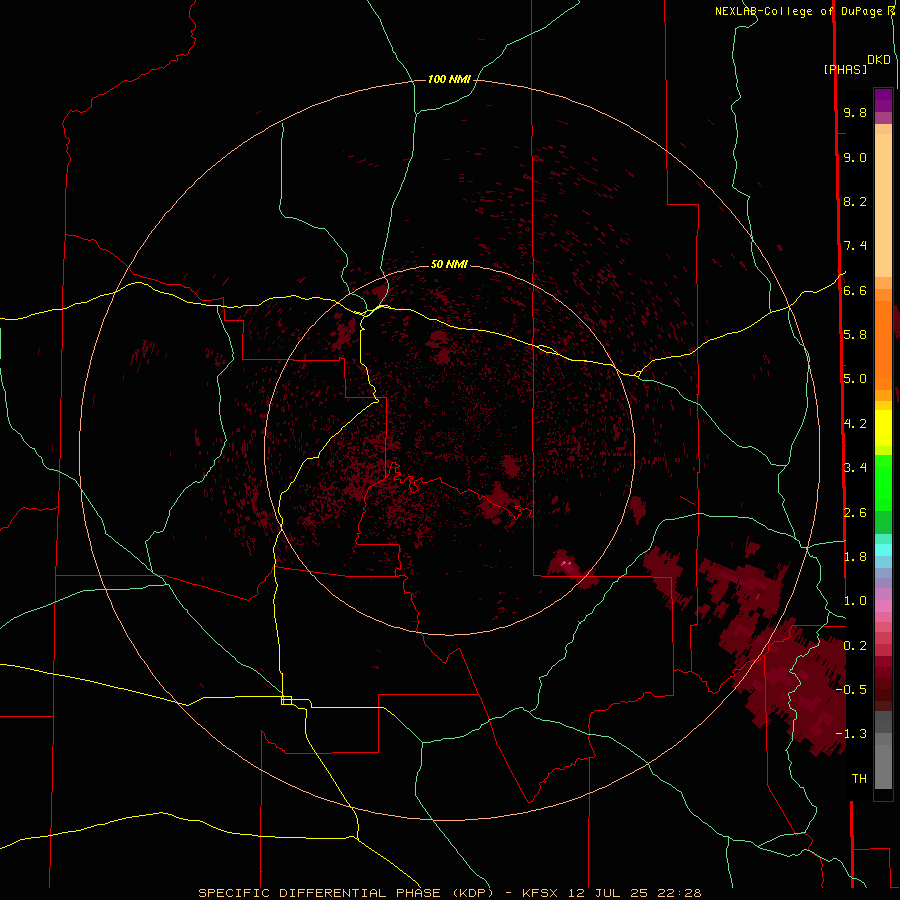Click the -1.3 value on the color scale
The image size is (900, 900).
pyautogui.click(x=851, y=734)
